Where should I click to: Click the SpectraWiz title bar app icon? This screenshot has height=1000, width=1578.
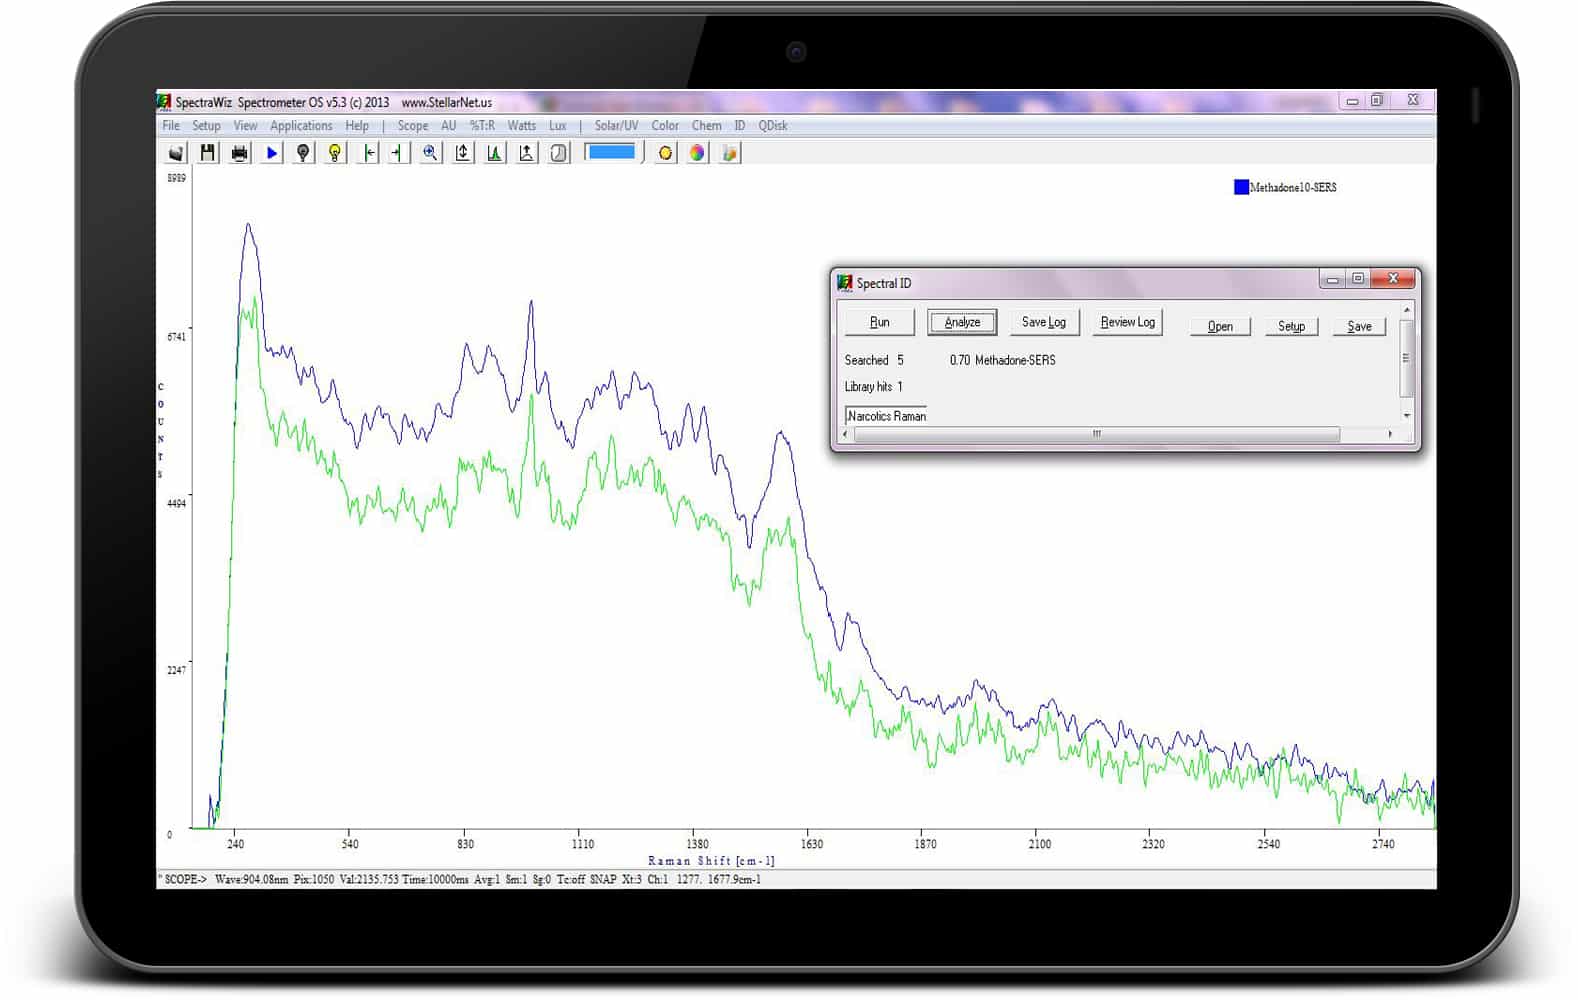(x=164, y=102)
